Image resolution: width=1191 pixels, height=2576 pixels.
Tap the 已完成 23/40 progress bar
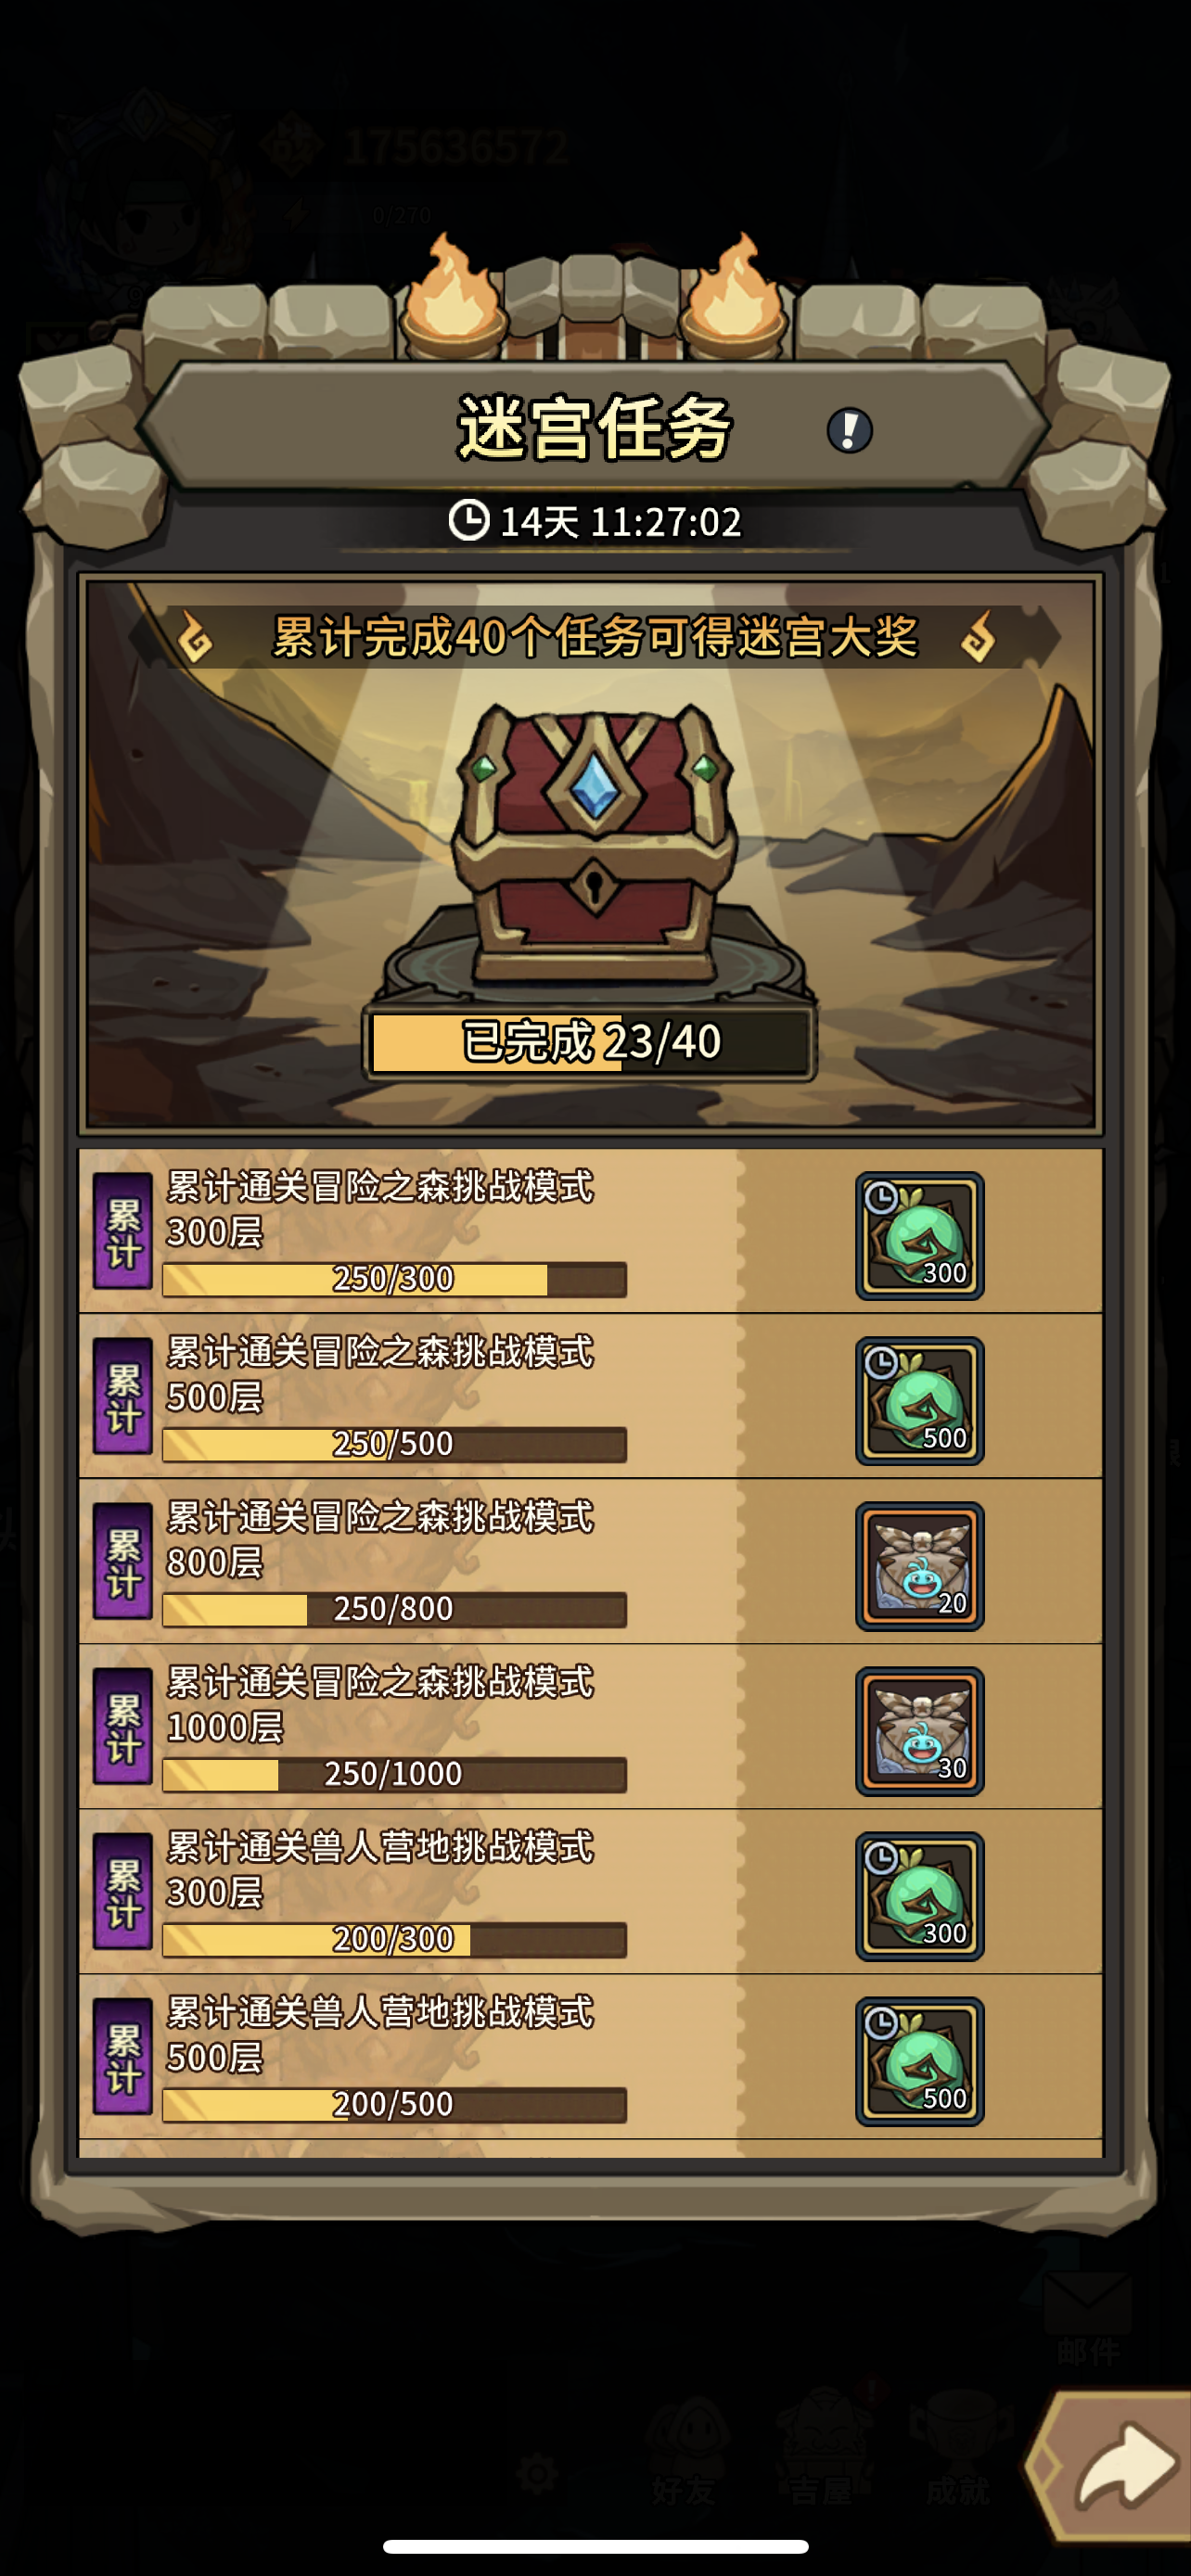590,1042
